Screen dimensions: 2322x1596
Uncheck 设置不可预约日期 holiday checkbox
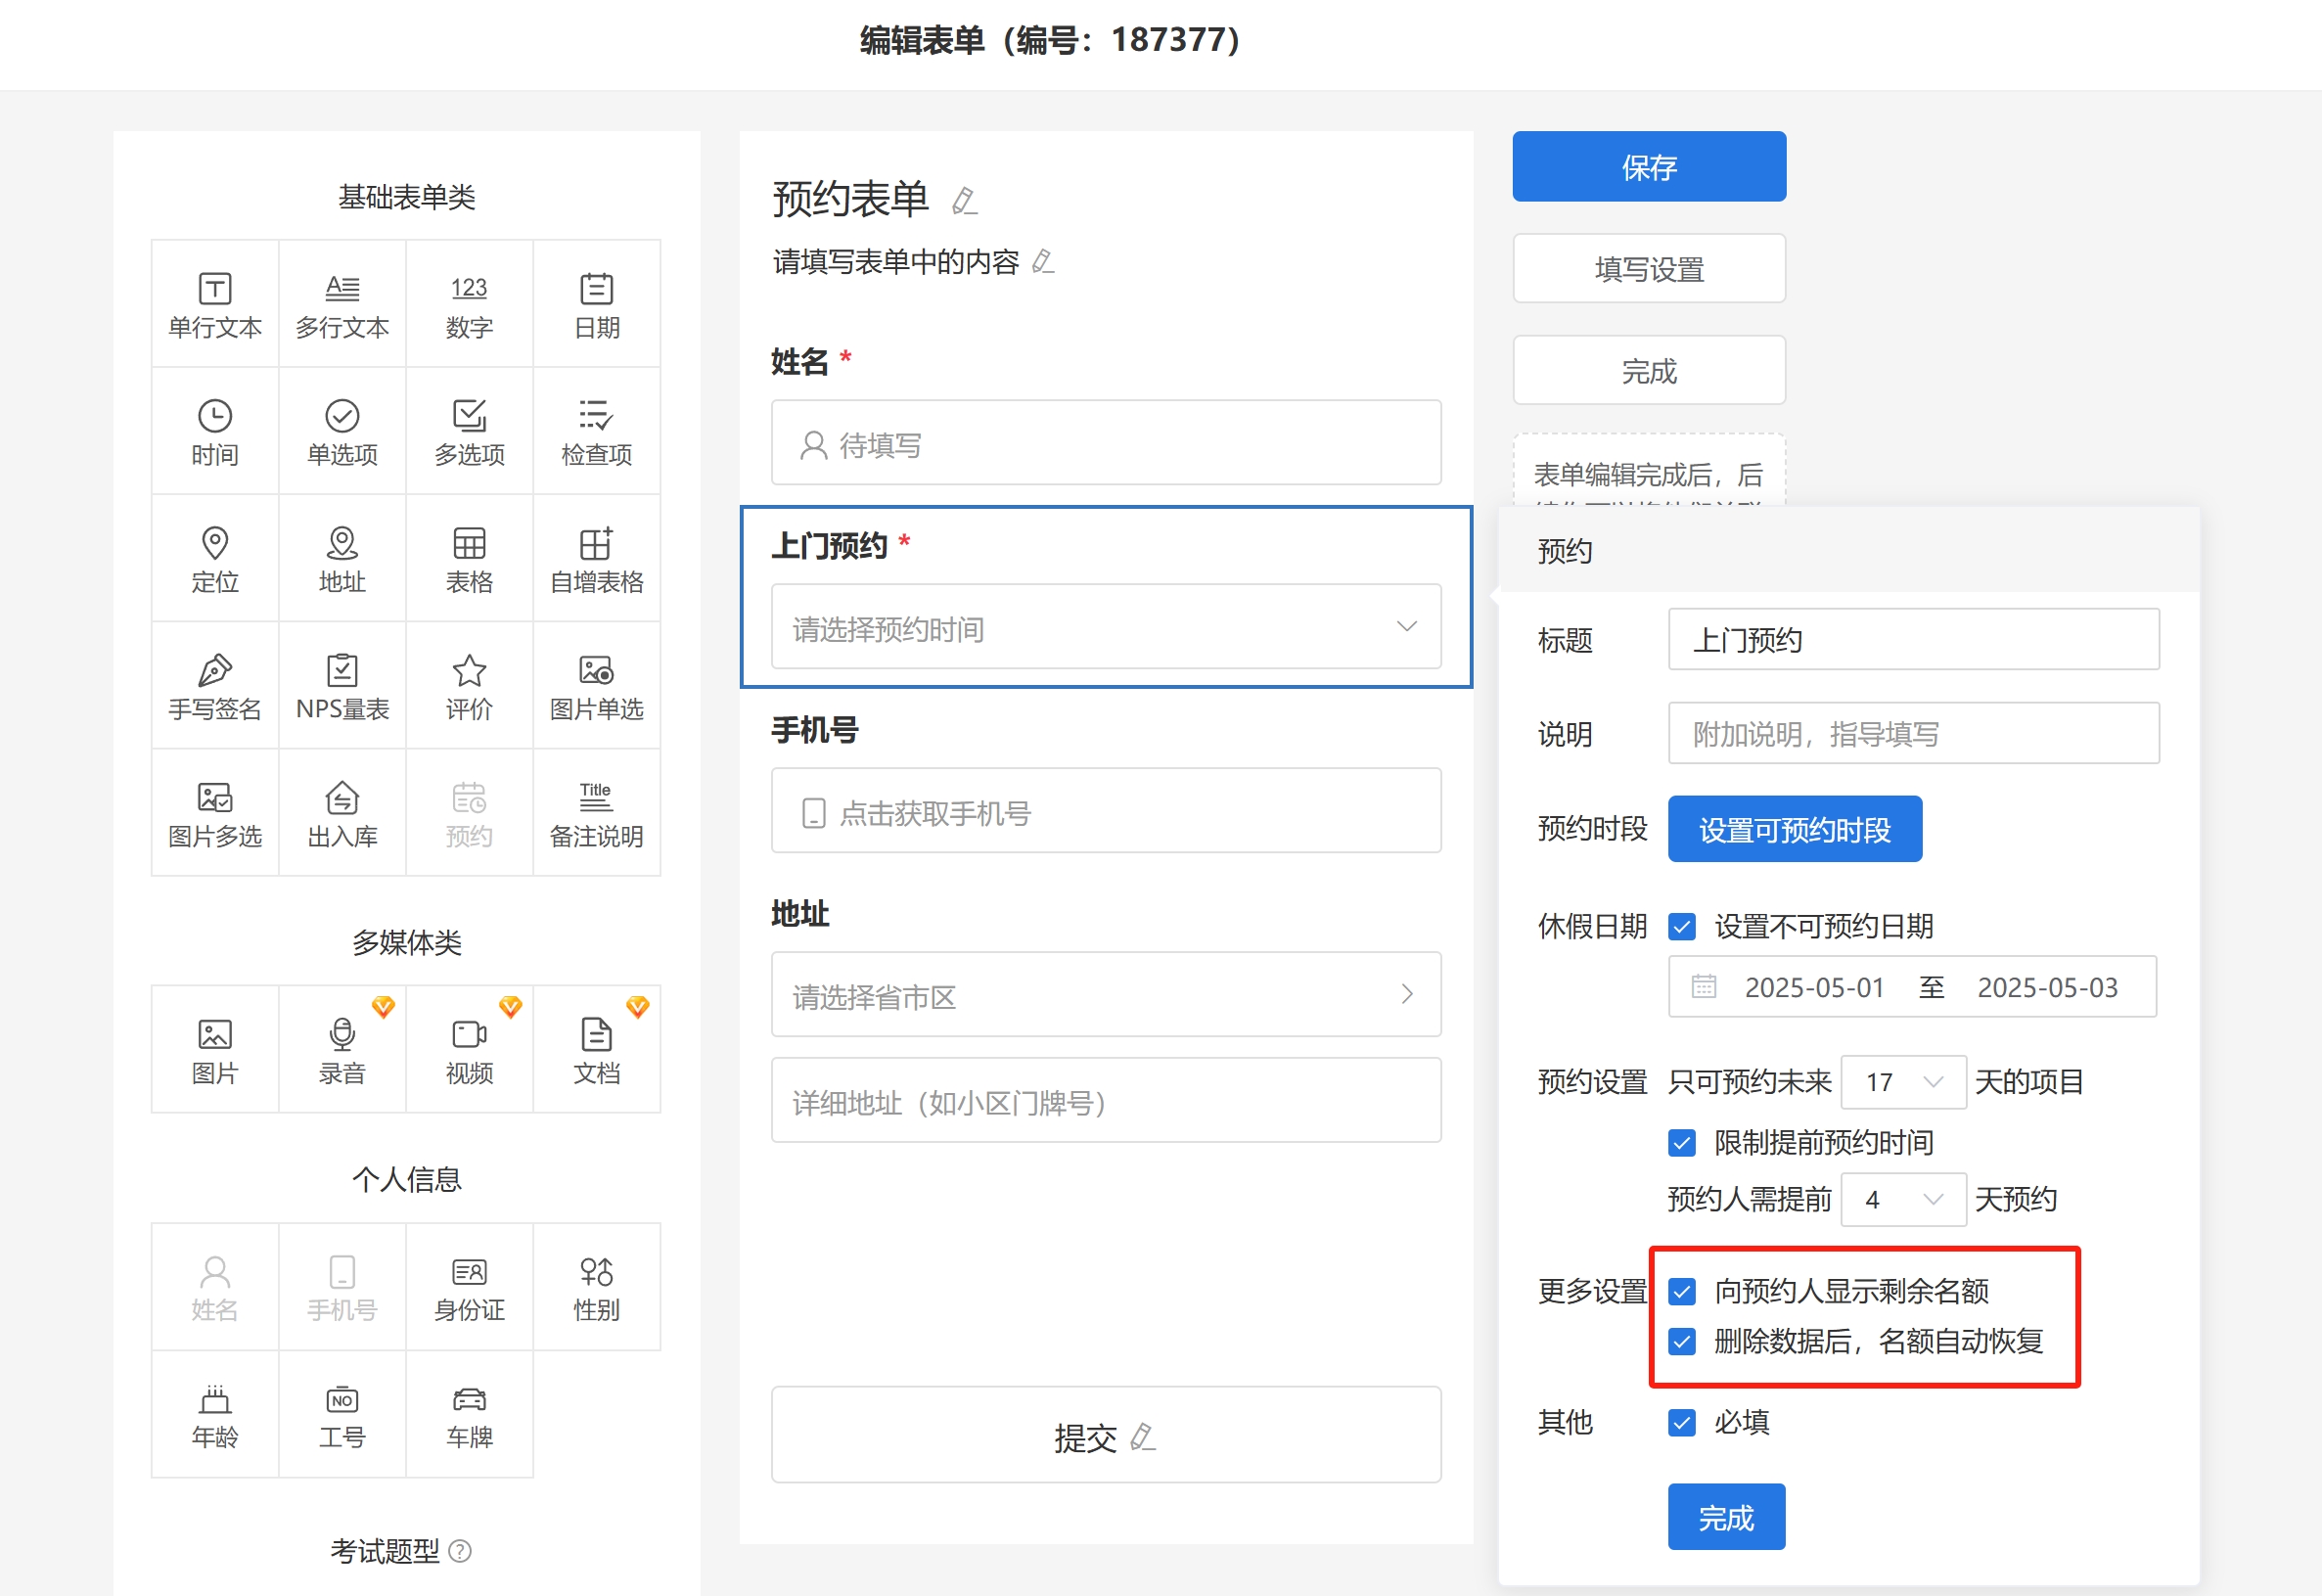(1681, 927)
